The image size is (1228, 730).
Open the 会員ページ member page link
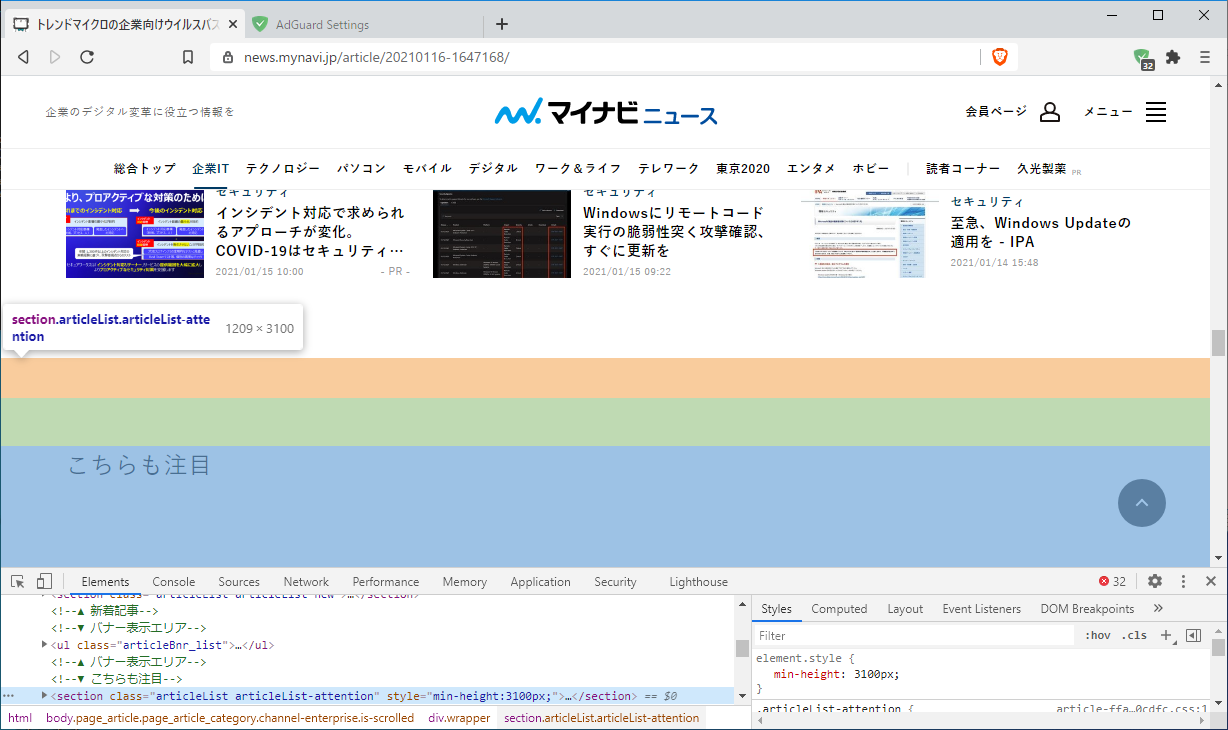pyautogui.click(x=995, y=111)
